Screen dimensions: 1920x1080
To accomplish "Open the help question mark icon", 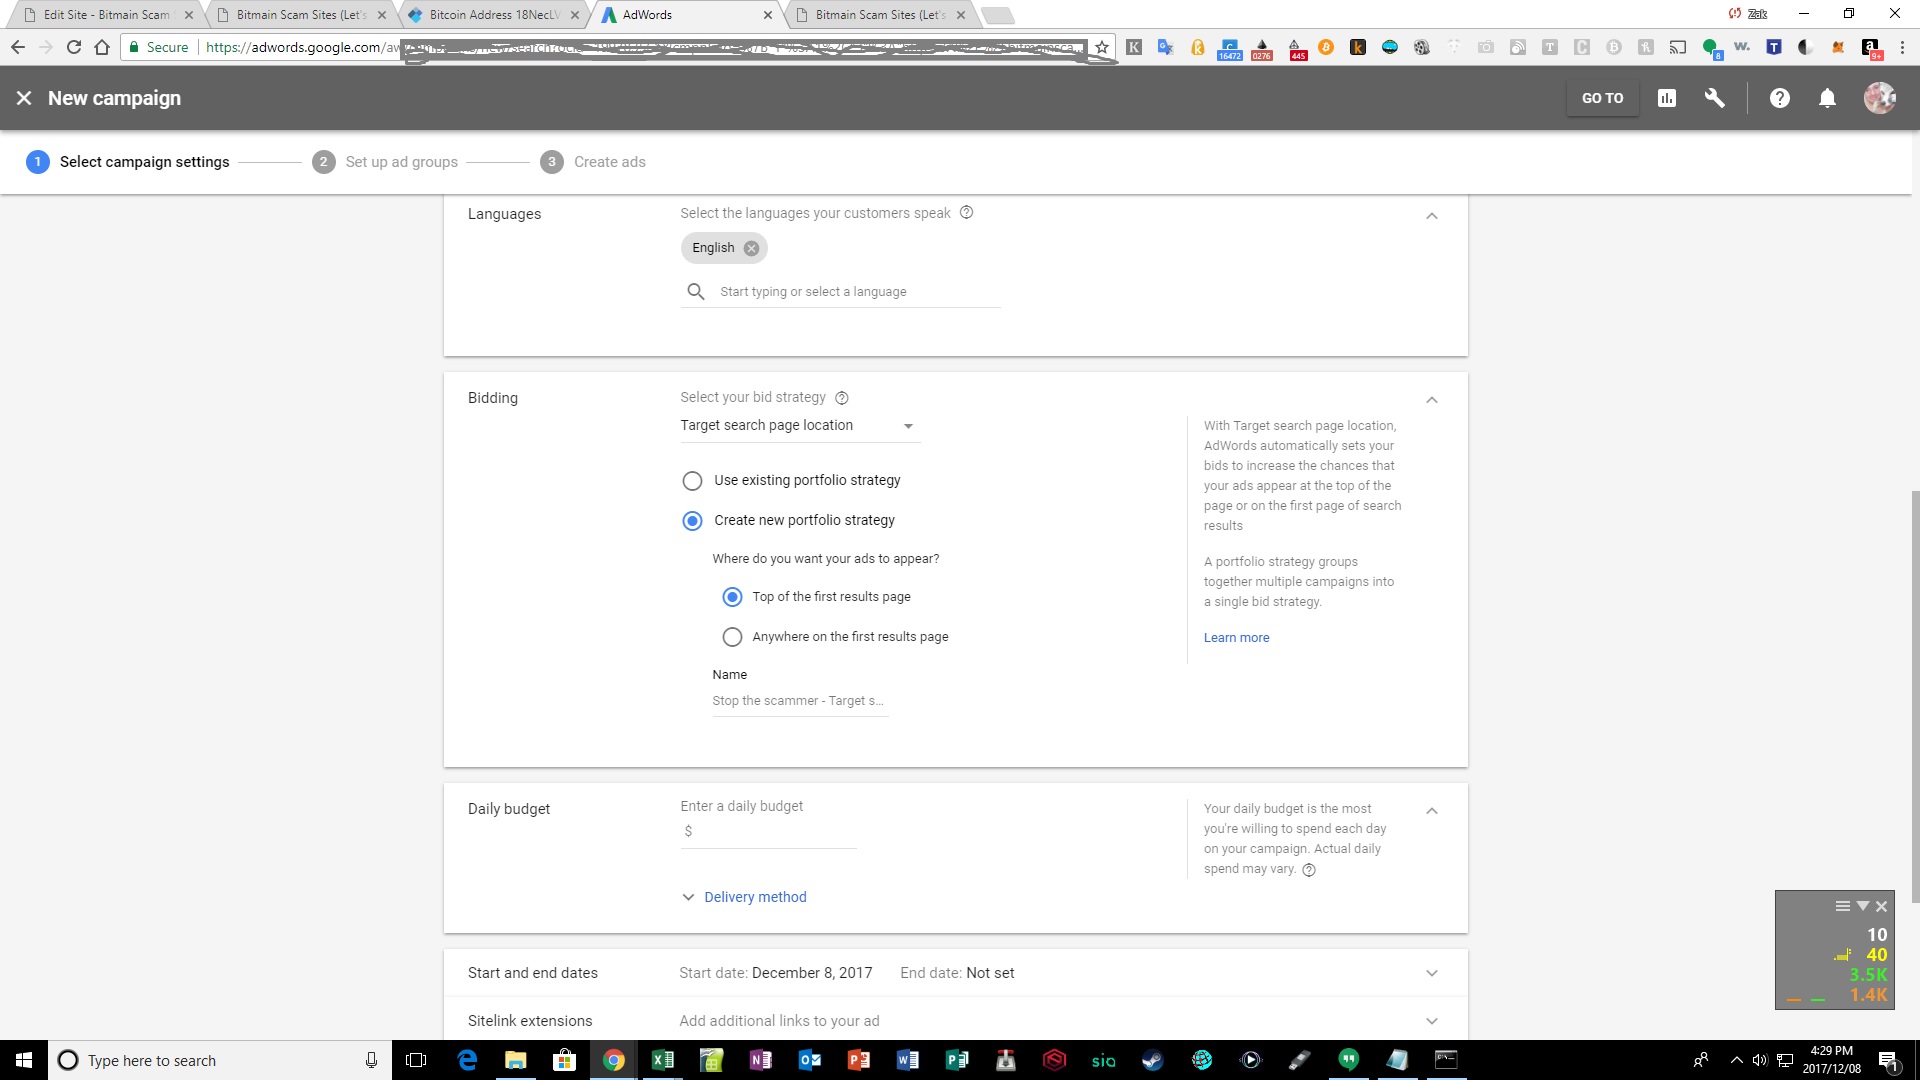I will coord(1780,98).
